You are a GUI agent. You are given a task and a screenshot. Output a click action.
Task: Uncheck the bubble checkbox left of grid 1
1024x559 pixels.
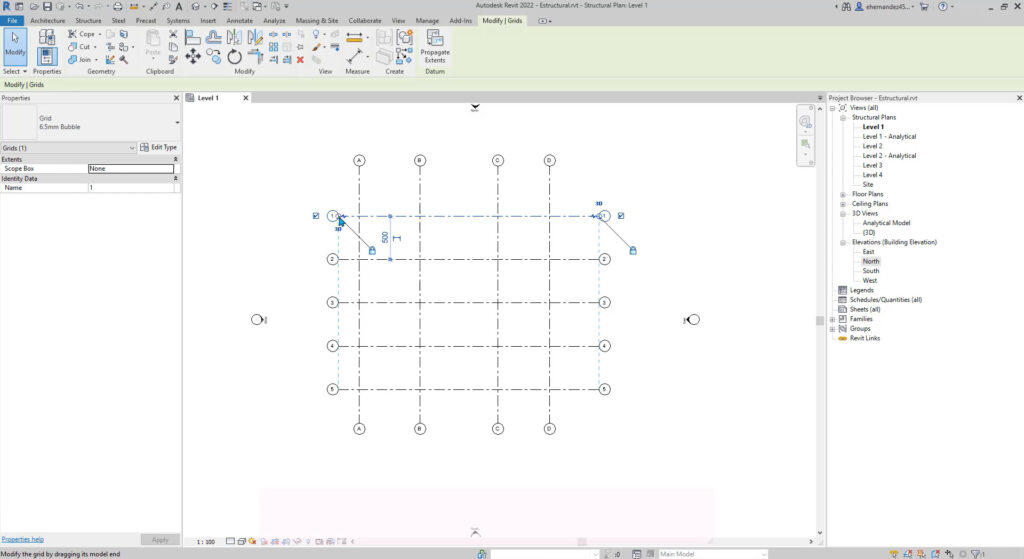point(316,216)
